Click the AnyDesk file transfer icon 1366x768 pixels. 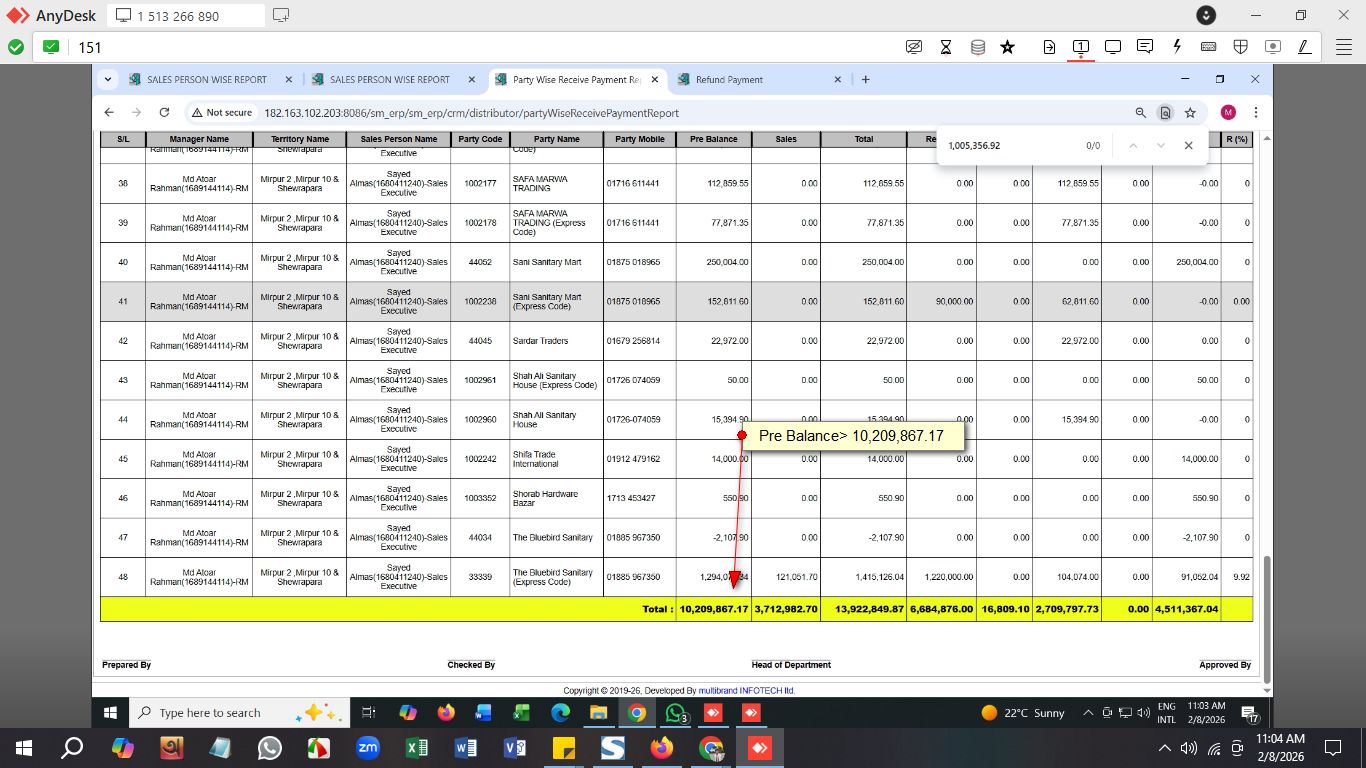click(1049, 47)
